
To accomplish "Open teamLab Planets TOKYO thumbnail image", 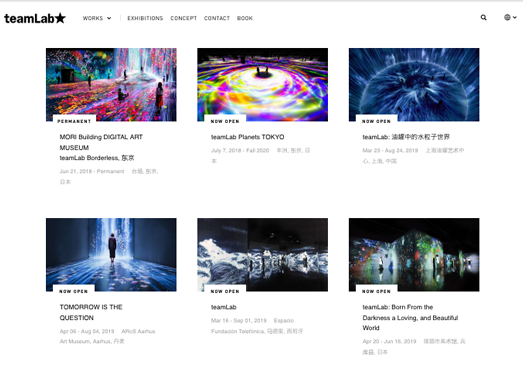I will tap(263, 84).
